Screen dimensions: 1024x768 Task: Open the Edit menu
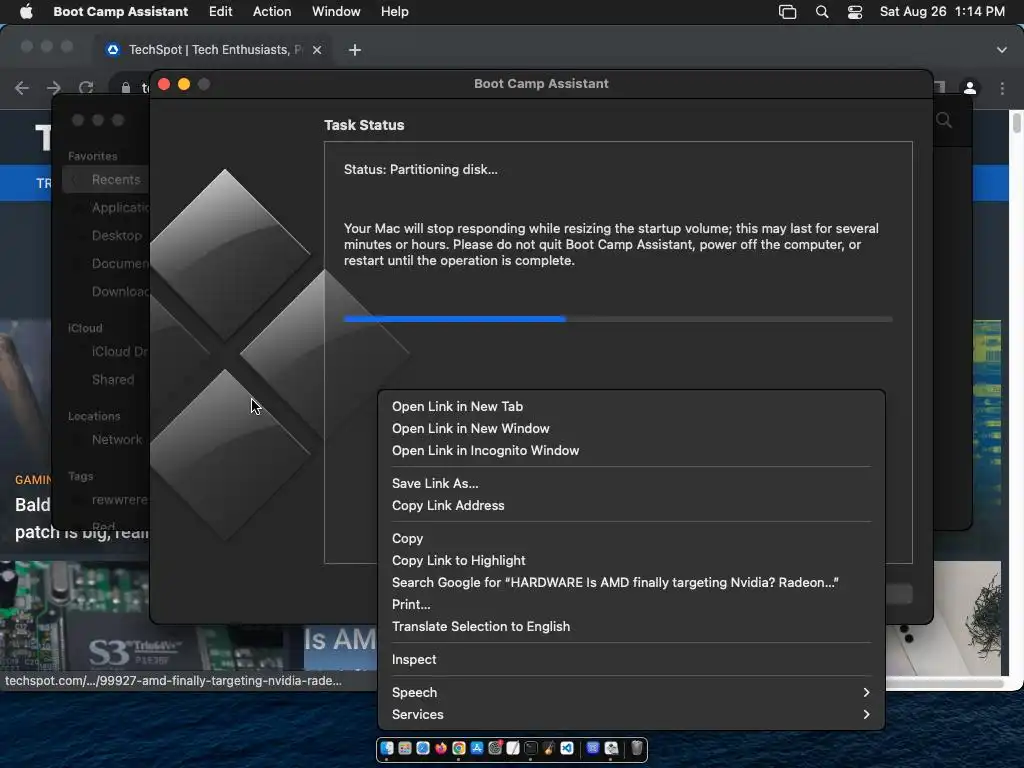tap(220, 11)
